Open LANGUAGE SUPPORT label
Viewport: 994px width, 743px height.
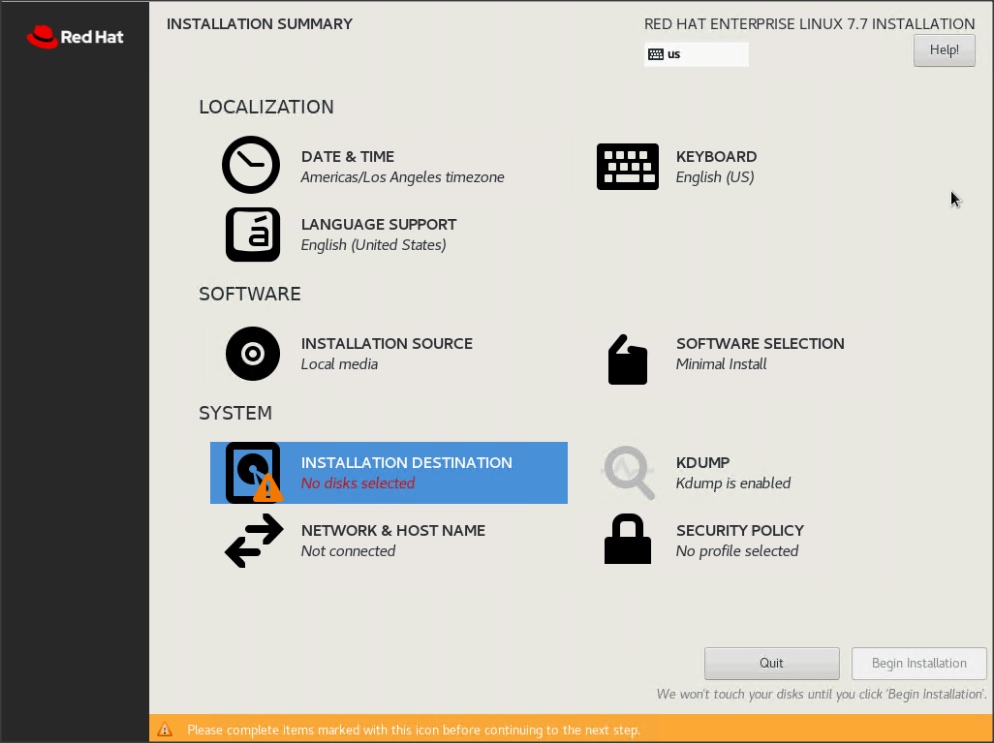click(378, 224)
